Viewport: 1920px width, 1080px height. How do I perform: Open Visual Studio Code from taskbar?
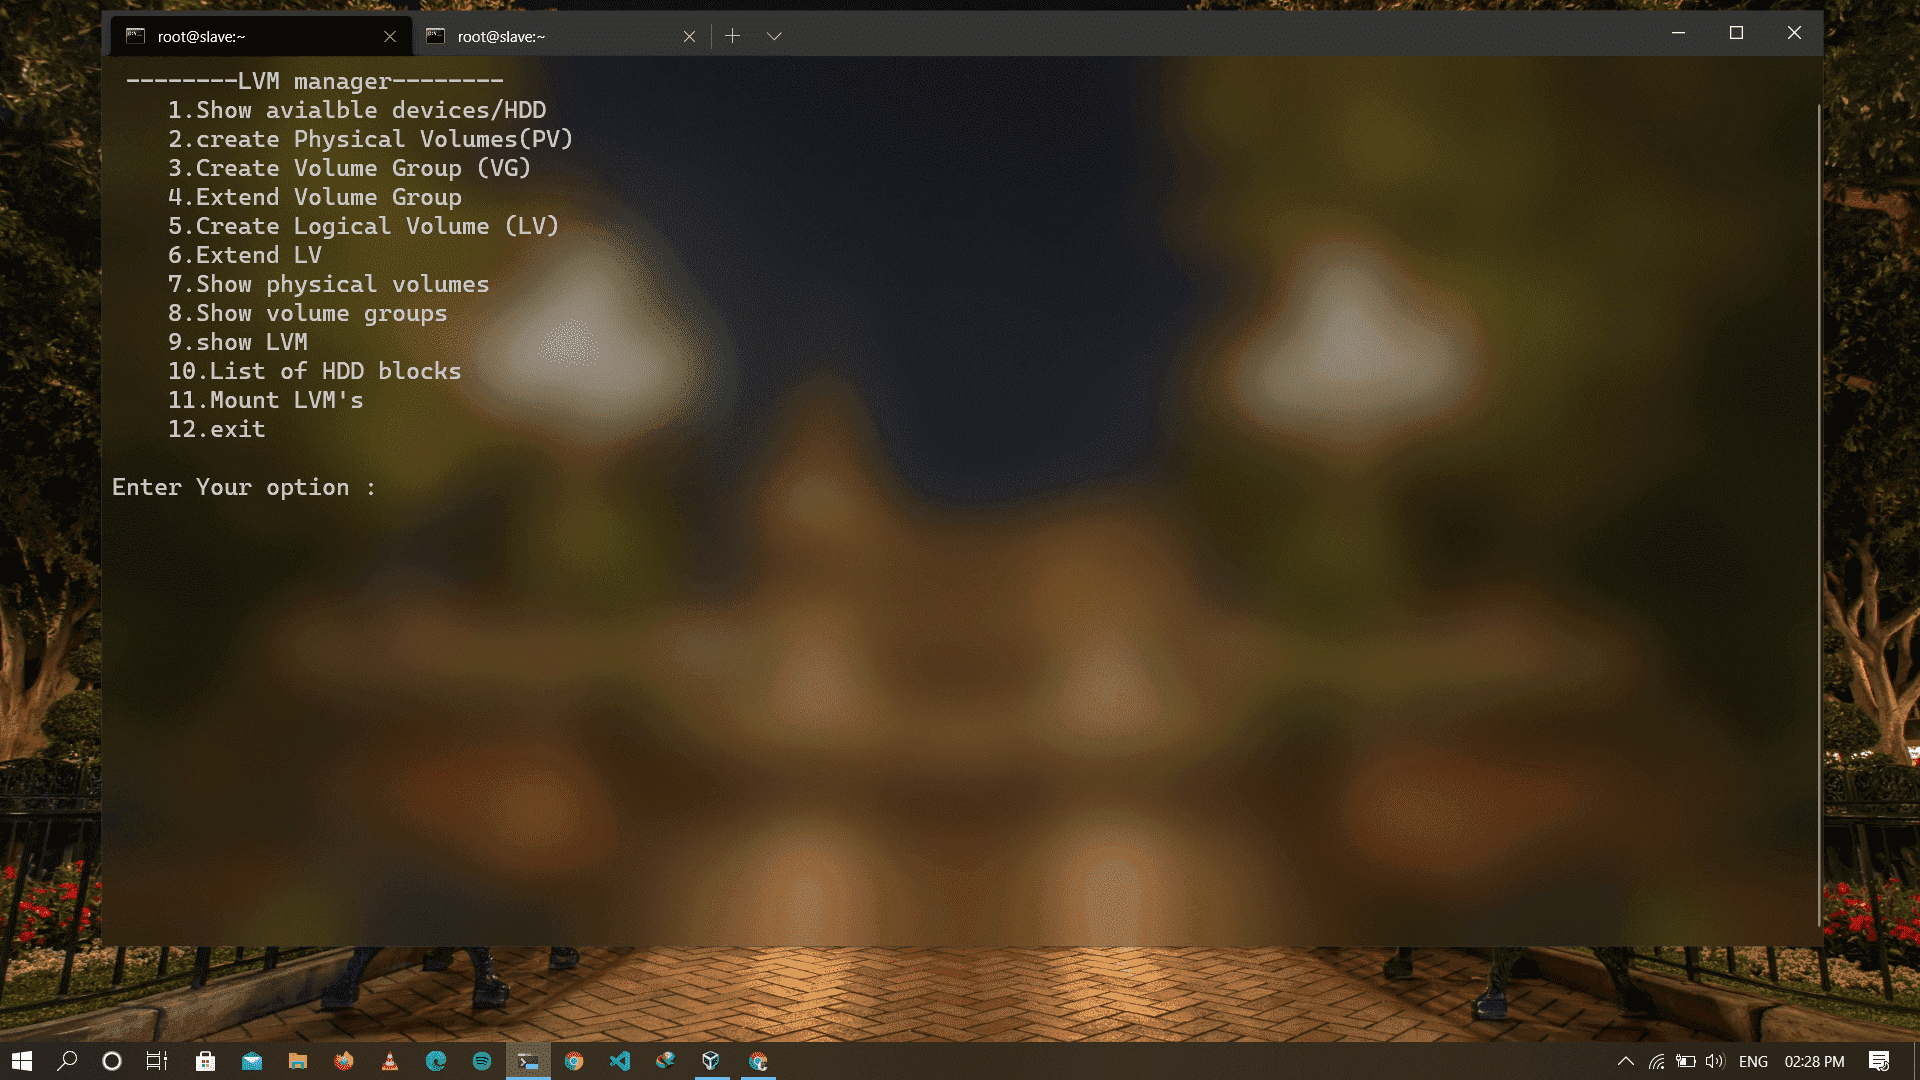620,1061
